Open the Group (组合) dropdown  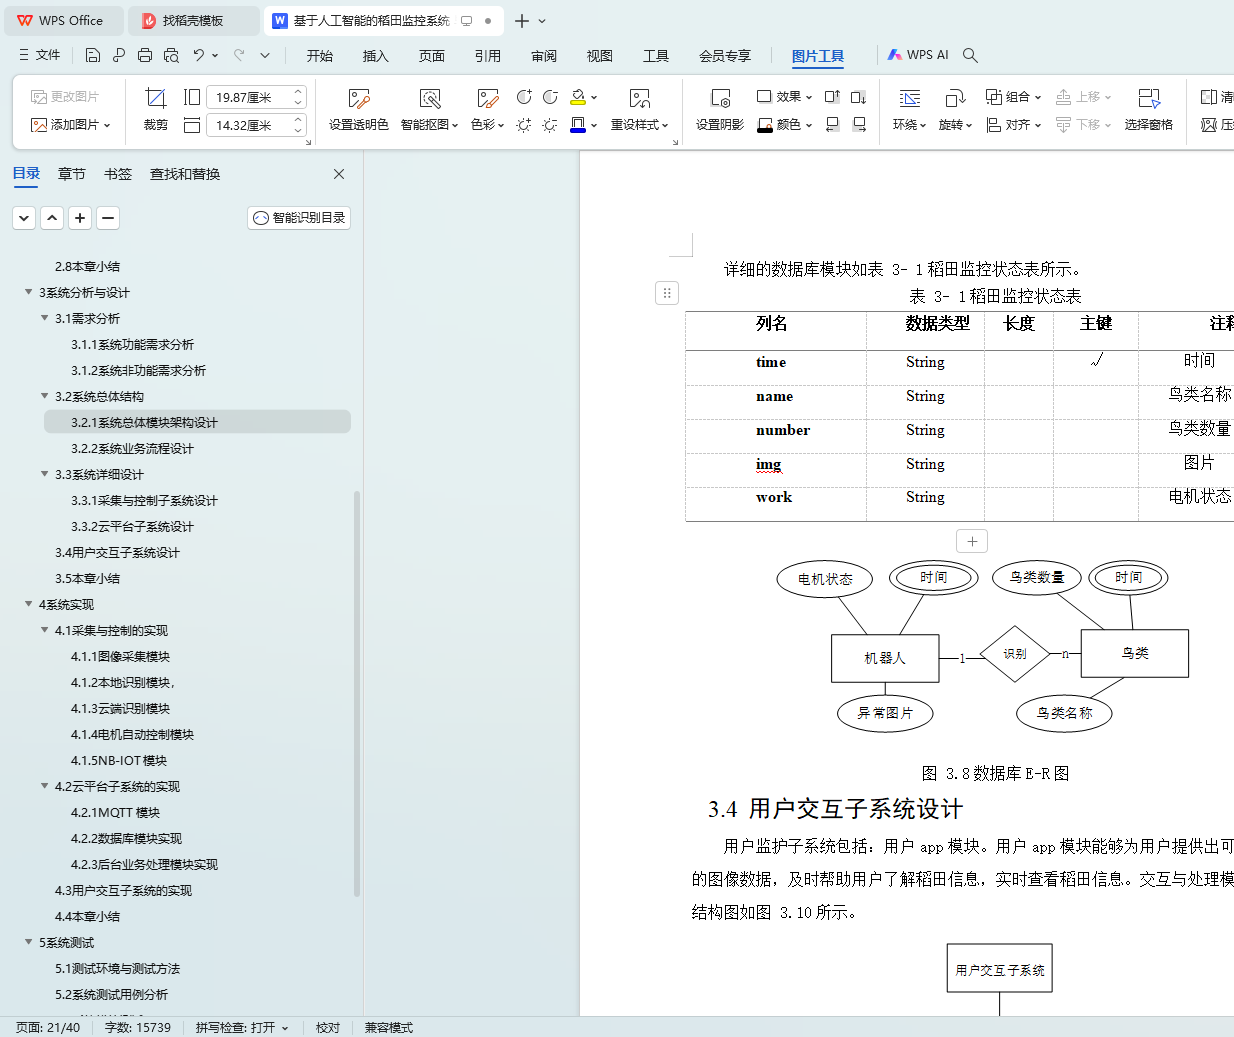[1014, 97]
